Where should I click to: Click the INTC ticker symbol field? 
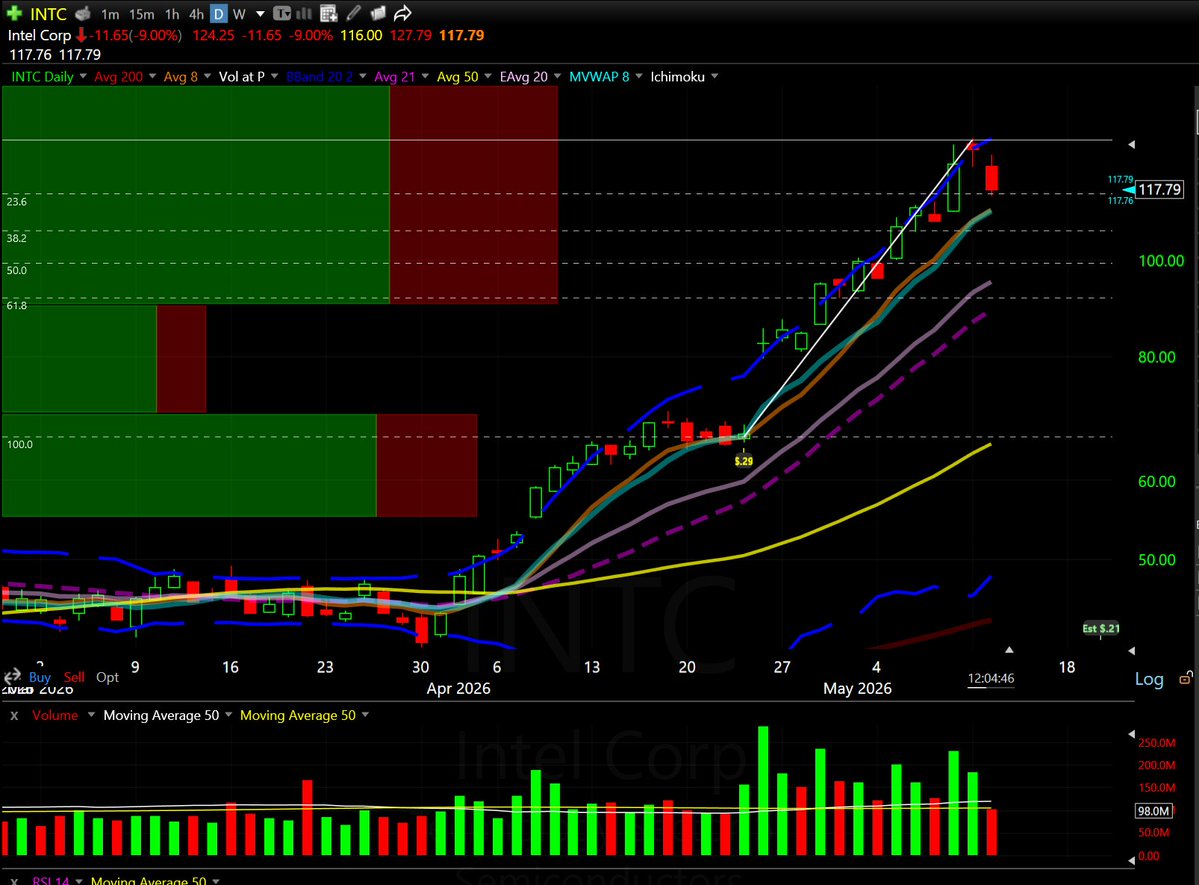pos(48,14)
